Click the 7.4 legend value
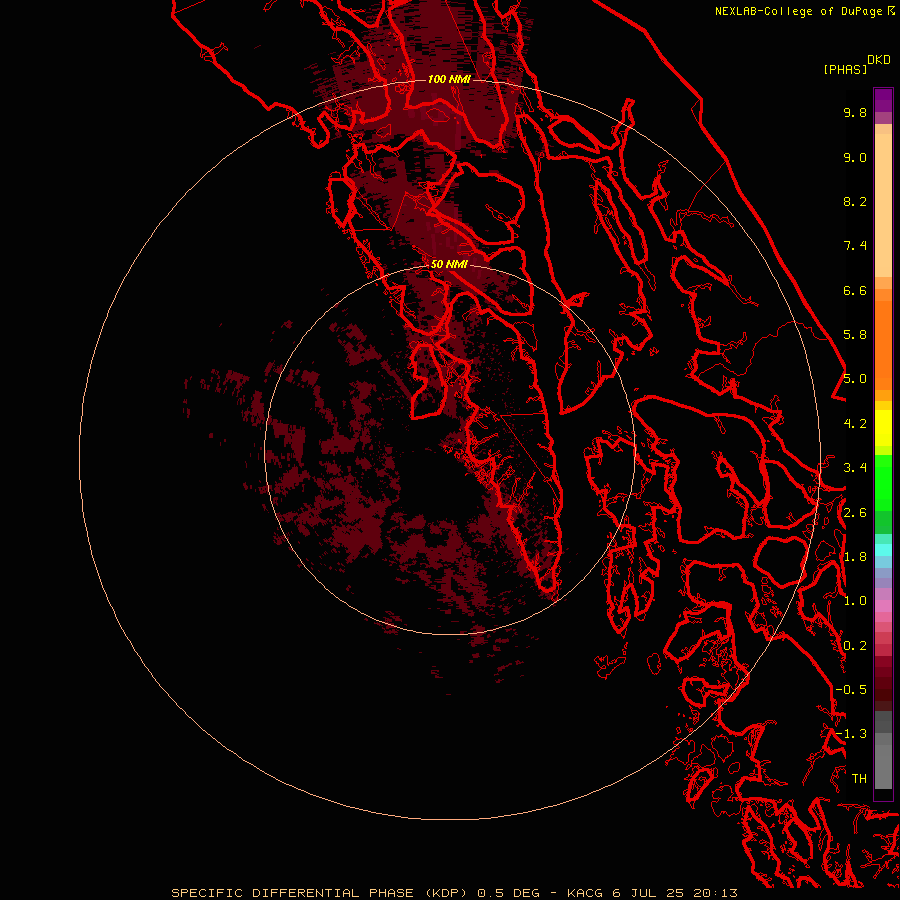The height and width of the screenshot is (900, 900). (x=855, y=246)
